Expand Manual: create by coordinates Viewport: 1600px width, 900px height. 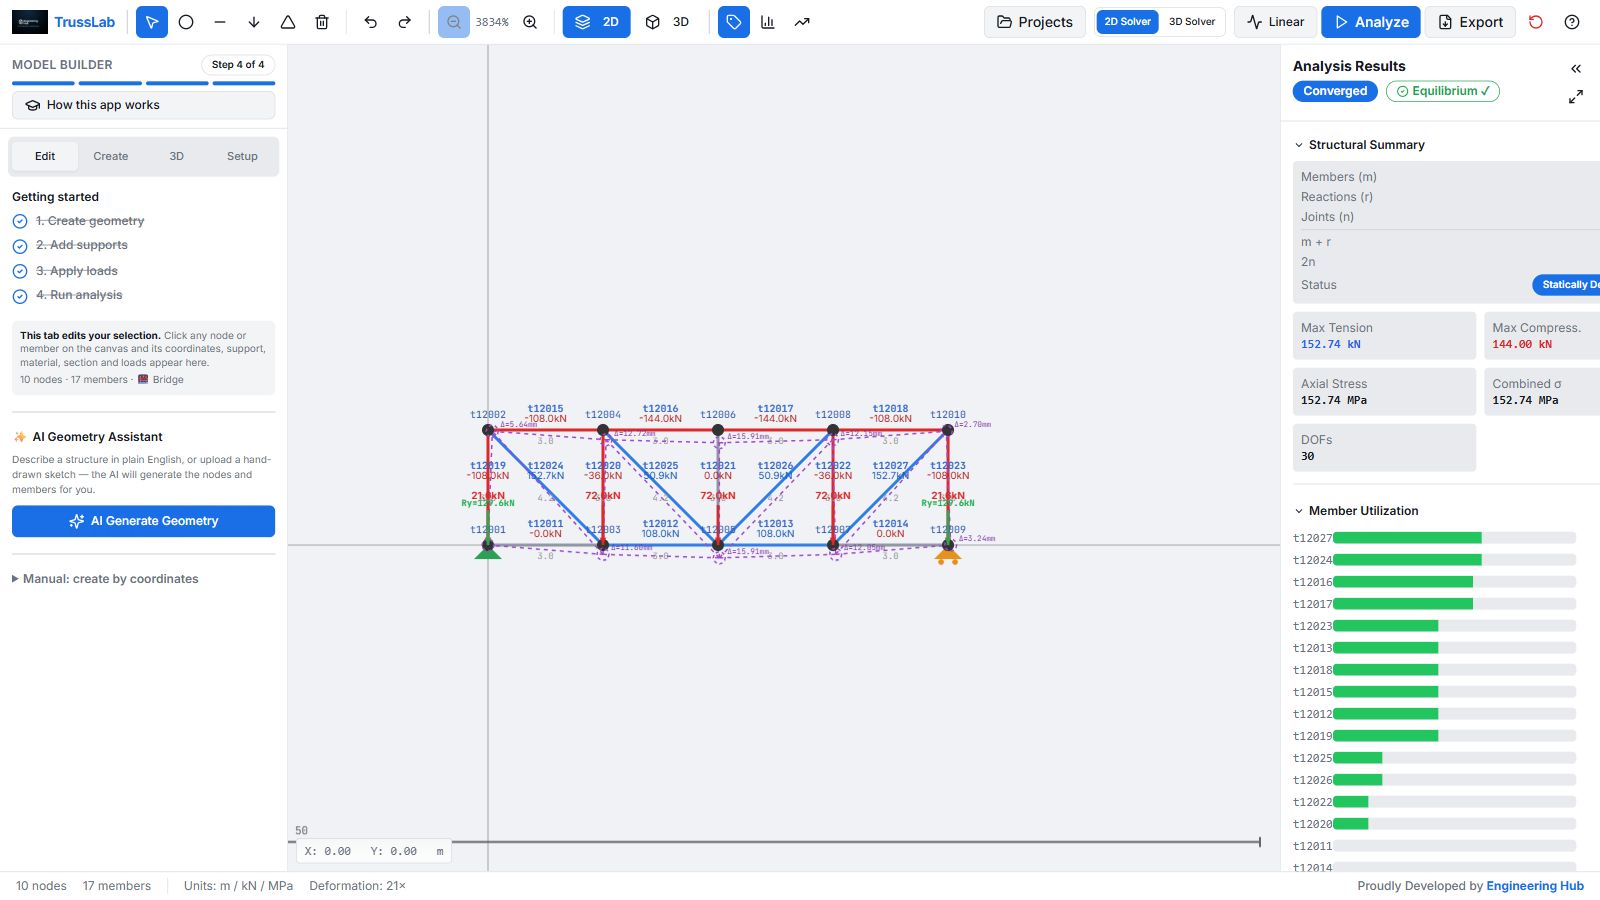click(105, 579)
